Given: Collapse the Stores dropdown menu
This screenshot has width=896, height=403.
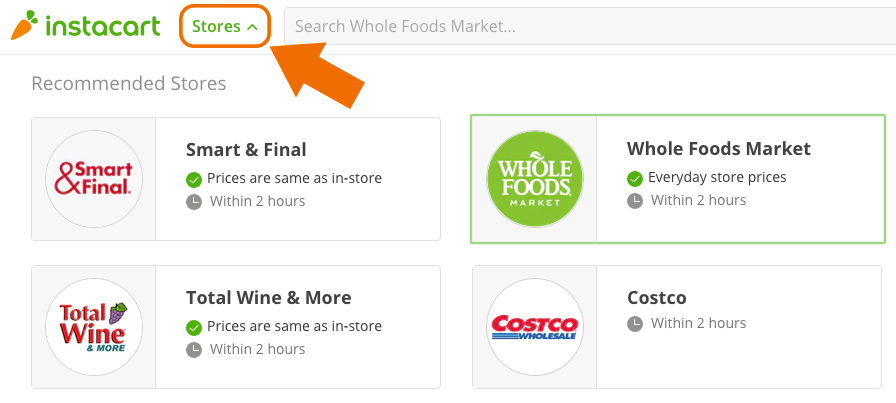Looking at the screenshot, I should (225, 26).
